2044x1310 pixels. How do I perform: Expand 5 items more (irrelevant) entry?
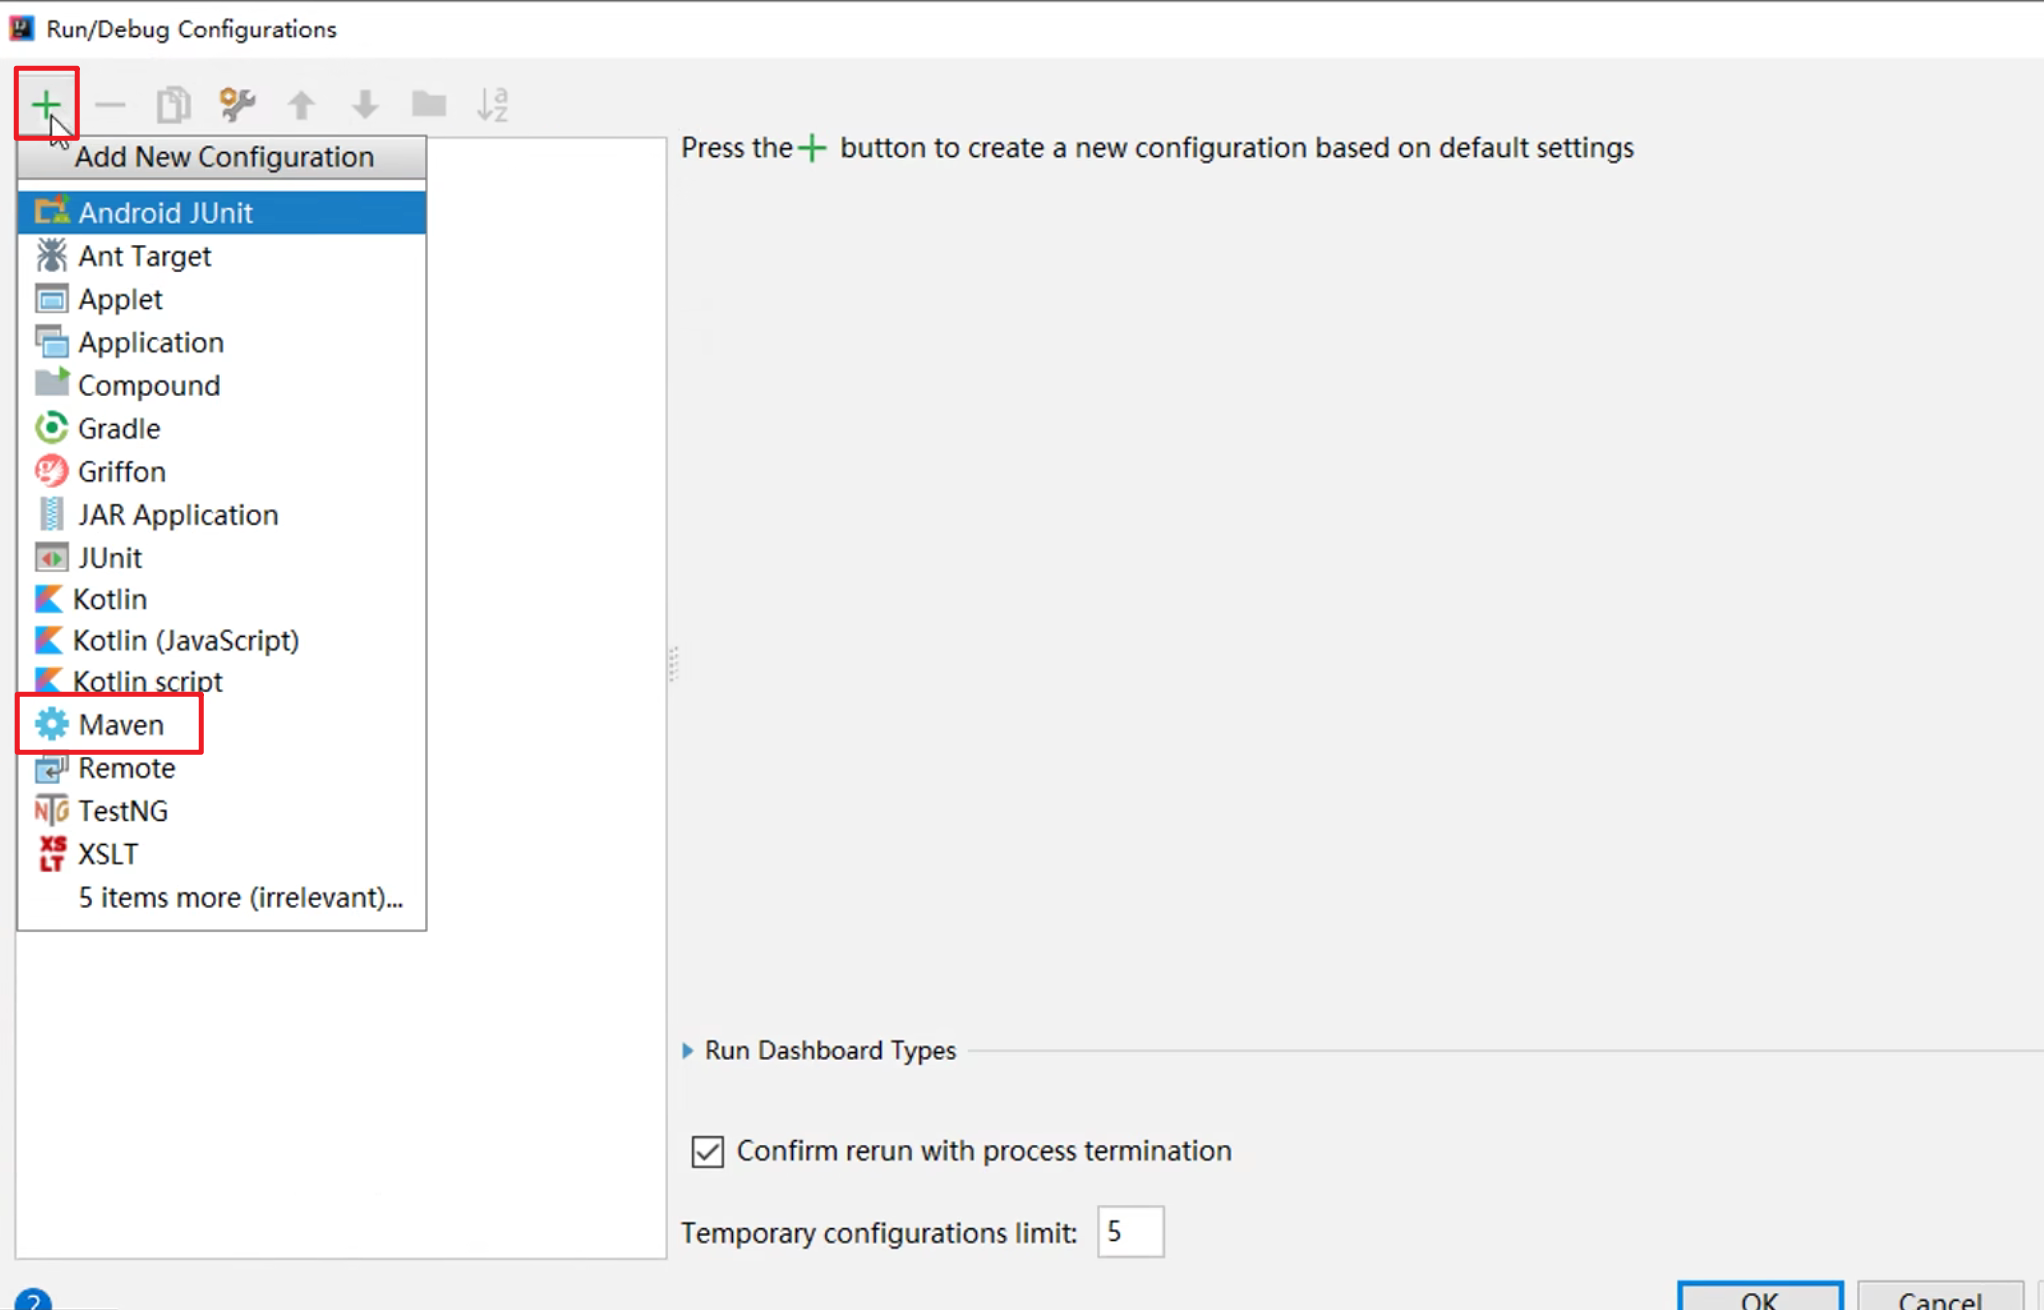point(240,897)
